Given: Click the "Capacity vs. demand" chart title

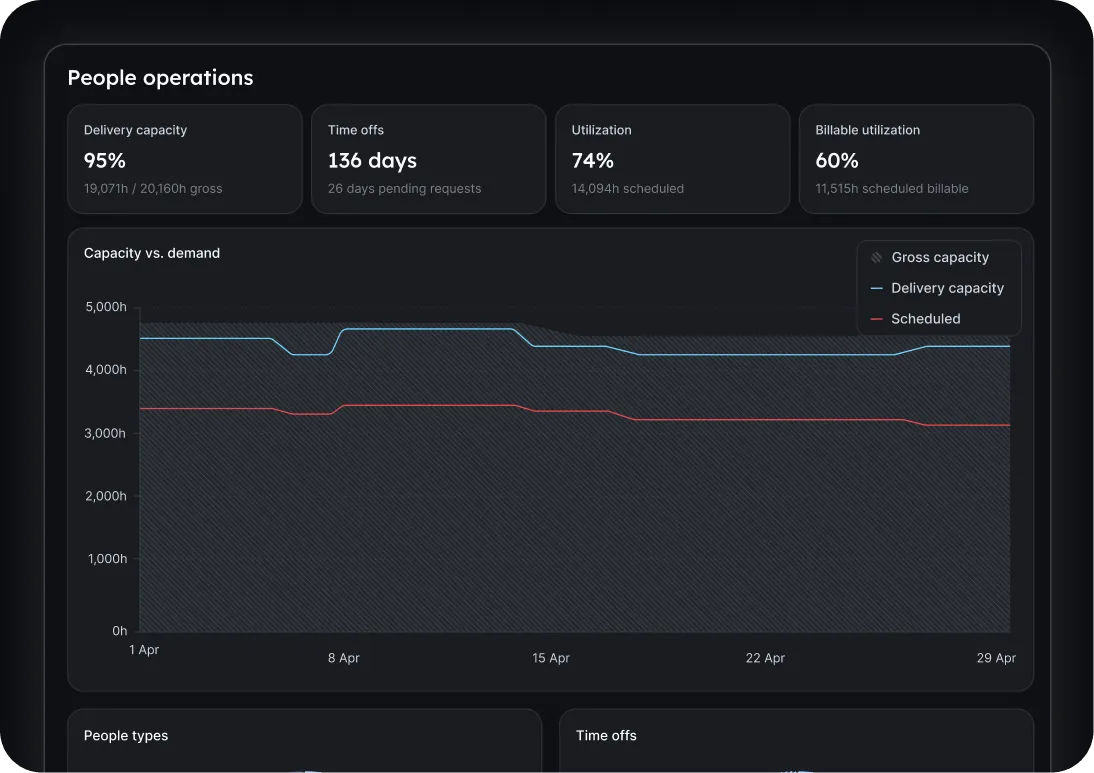Looking at the screenshot, I should tap(152, 253).
